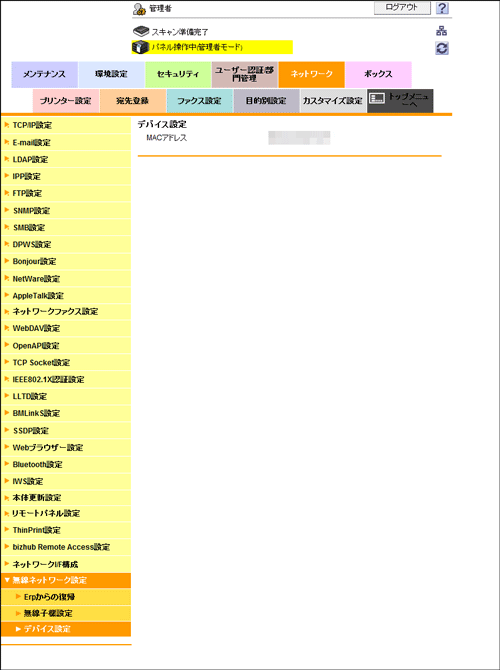
Task: Open 無線子機設定 sub-item
Action: (66, 614)
